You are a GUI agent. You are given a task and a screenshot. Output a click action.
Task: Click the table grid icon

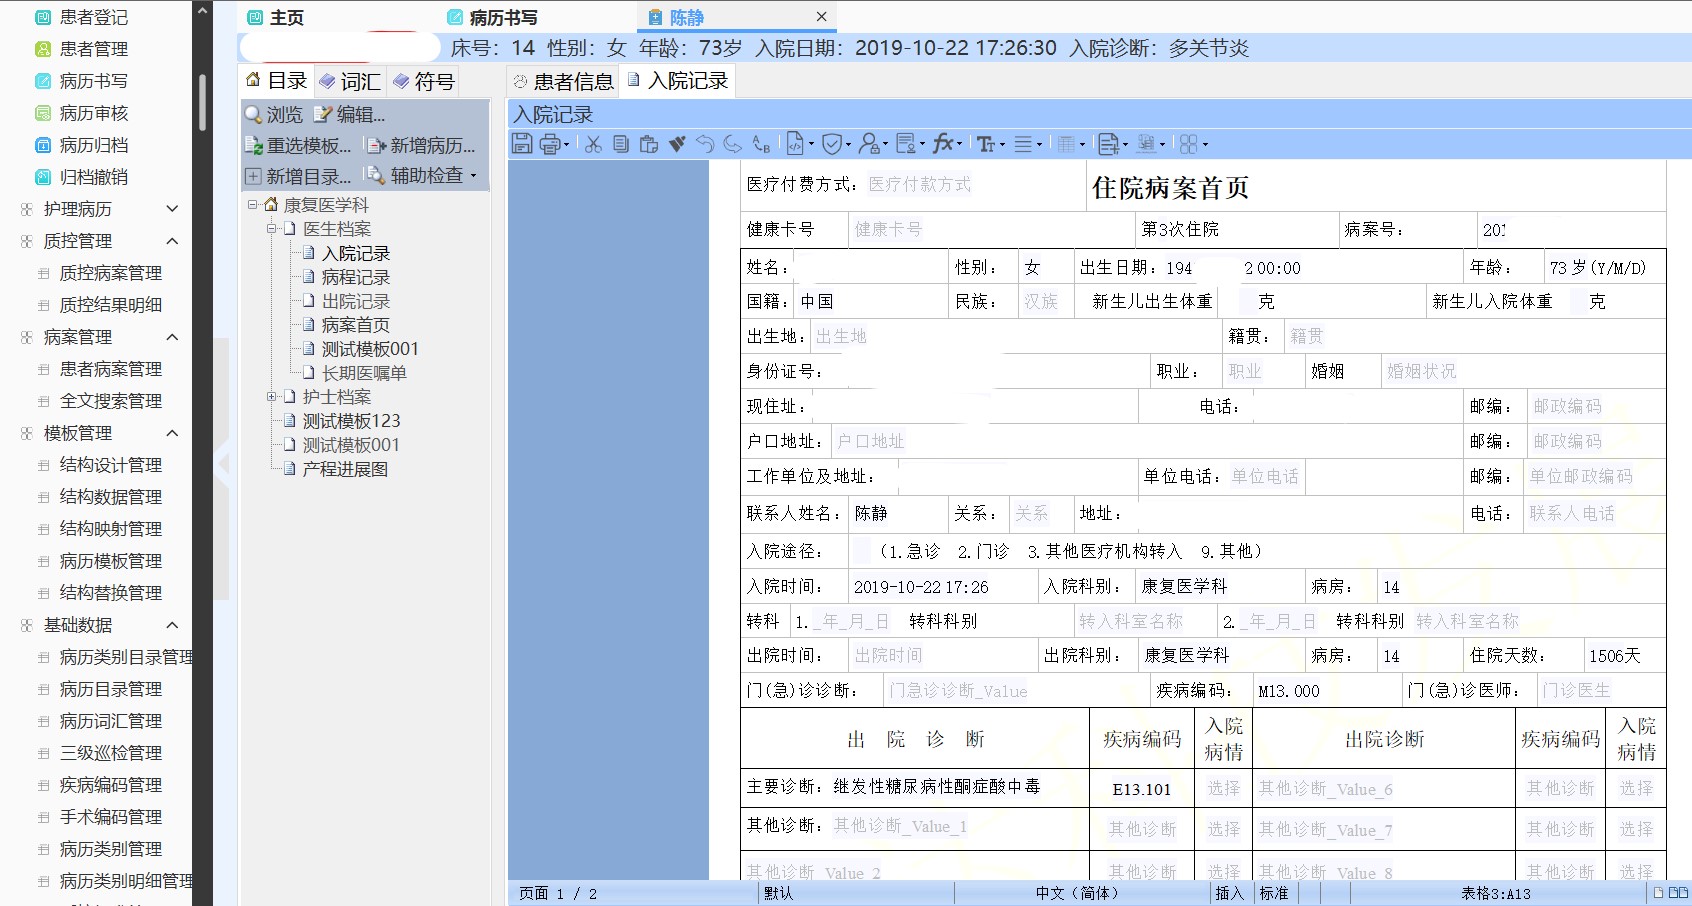[x=1066, y=144]
